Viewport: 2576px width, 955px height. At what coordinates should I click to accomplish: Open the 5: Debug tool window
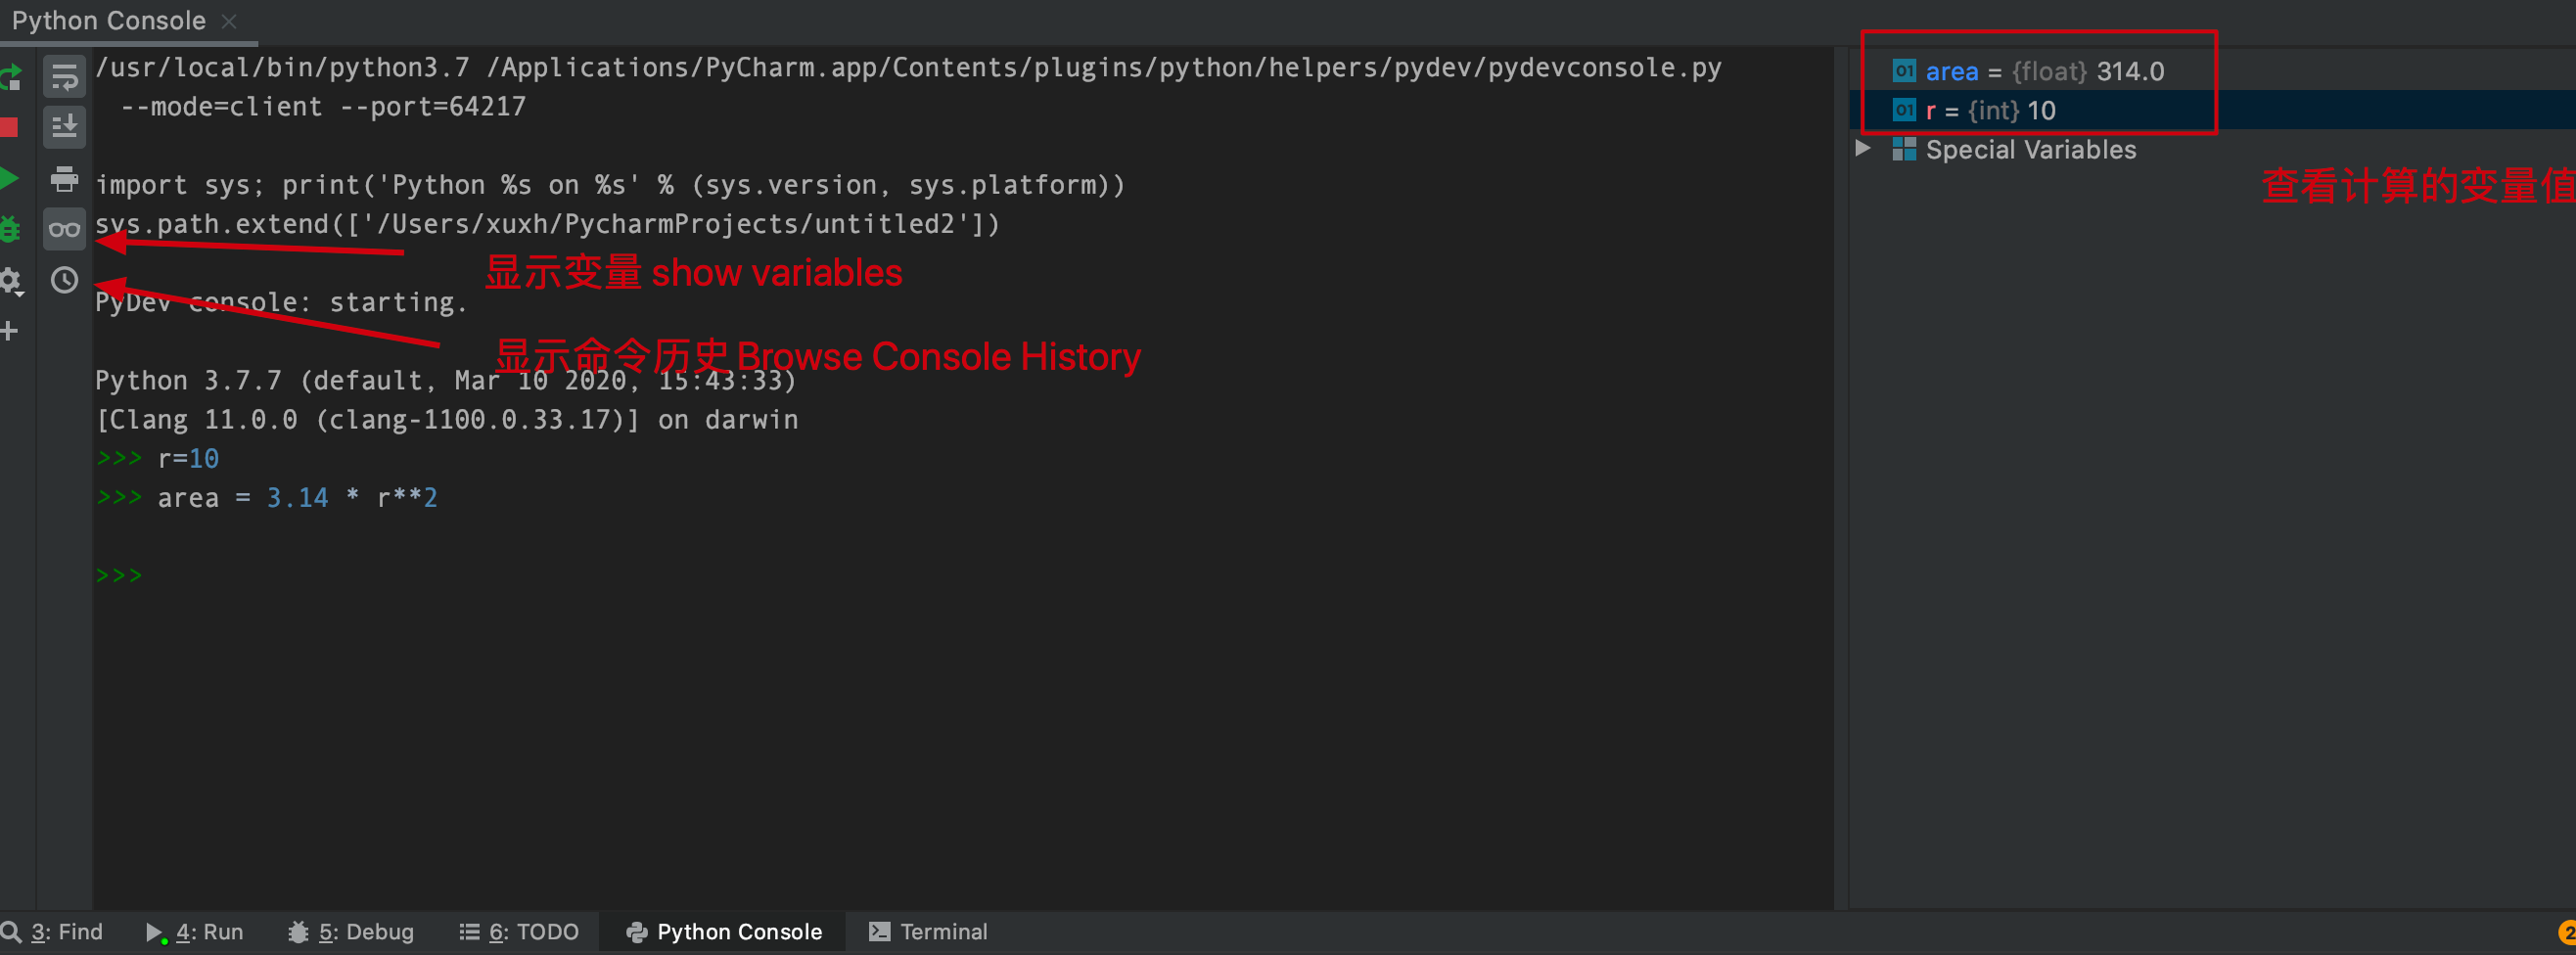[x=351, y=932]
